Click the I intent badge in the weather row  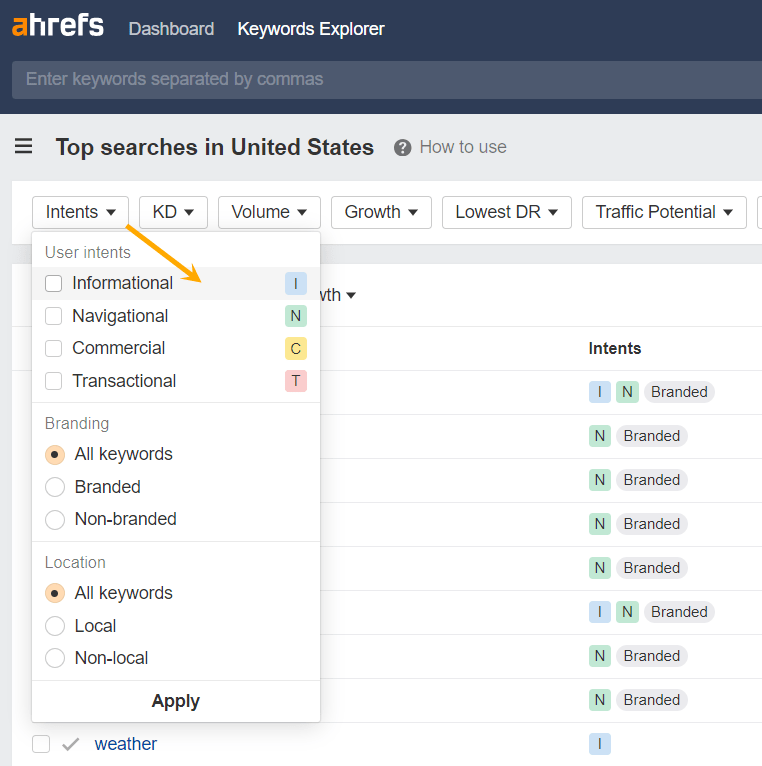click(x=600, y=744)
